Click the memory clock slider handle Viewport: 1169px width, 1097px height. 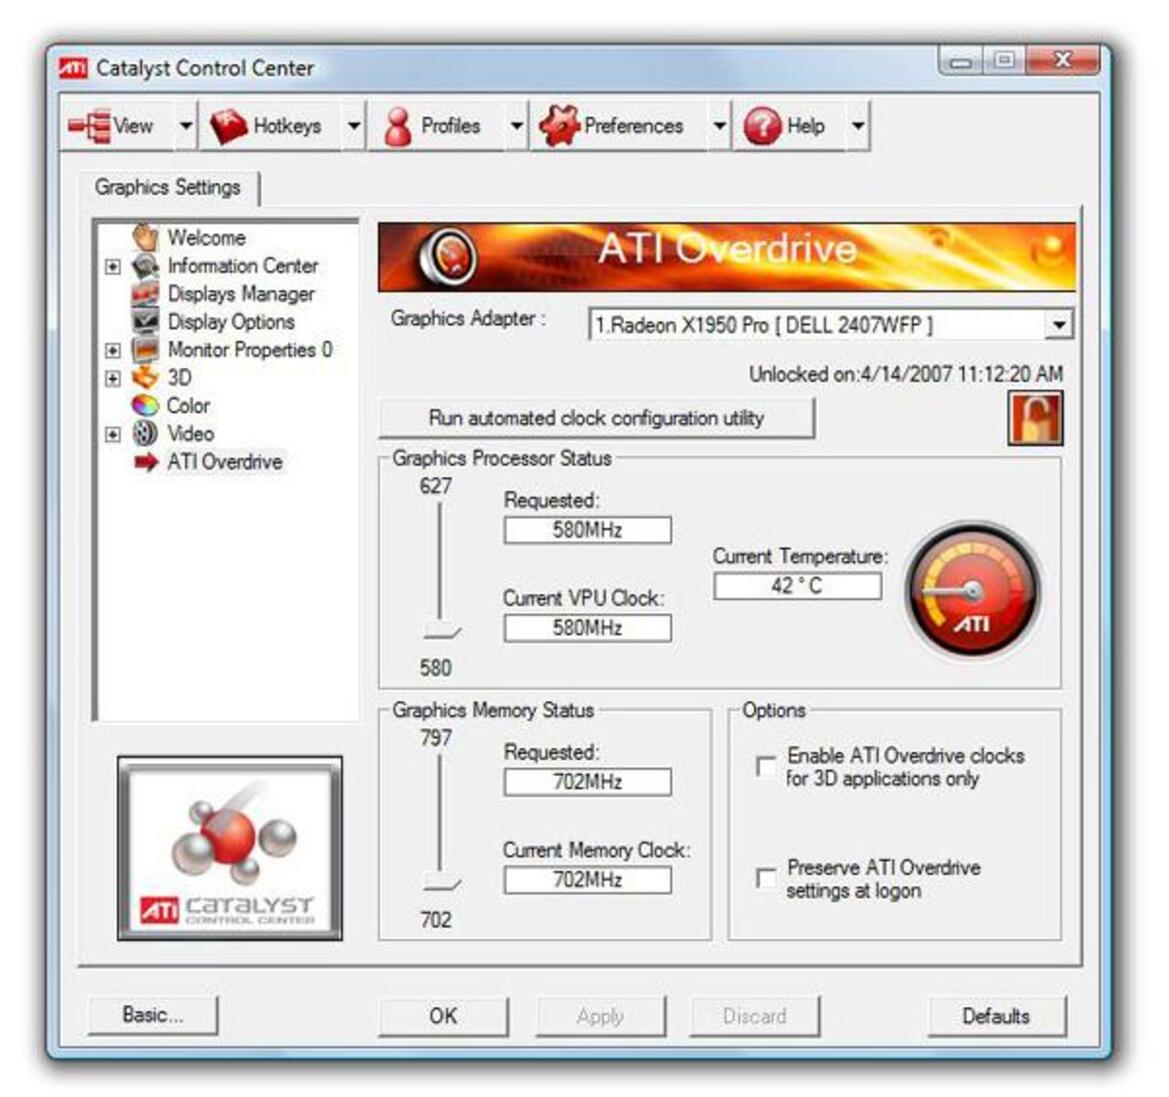pyautogui.click(x=441, y=884)
